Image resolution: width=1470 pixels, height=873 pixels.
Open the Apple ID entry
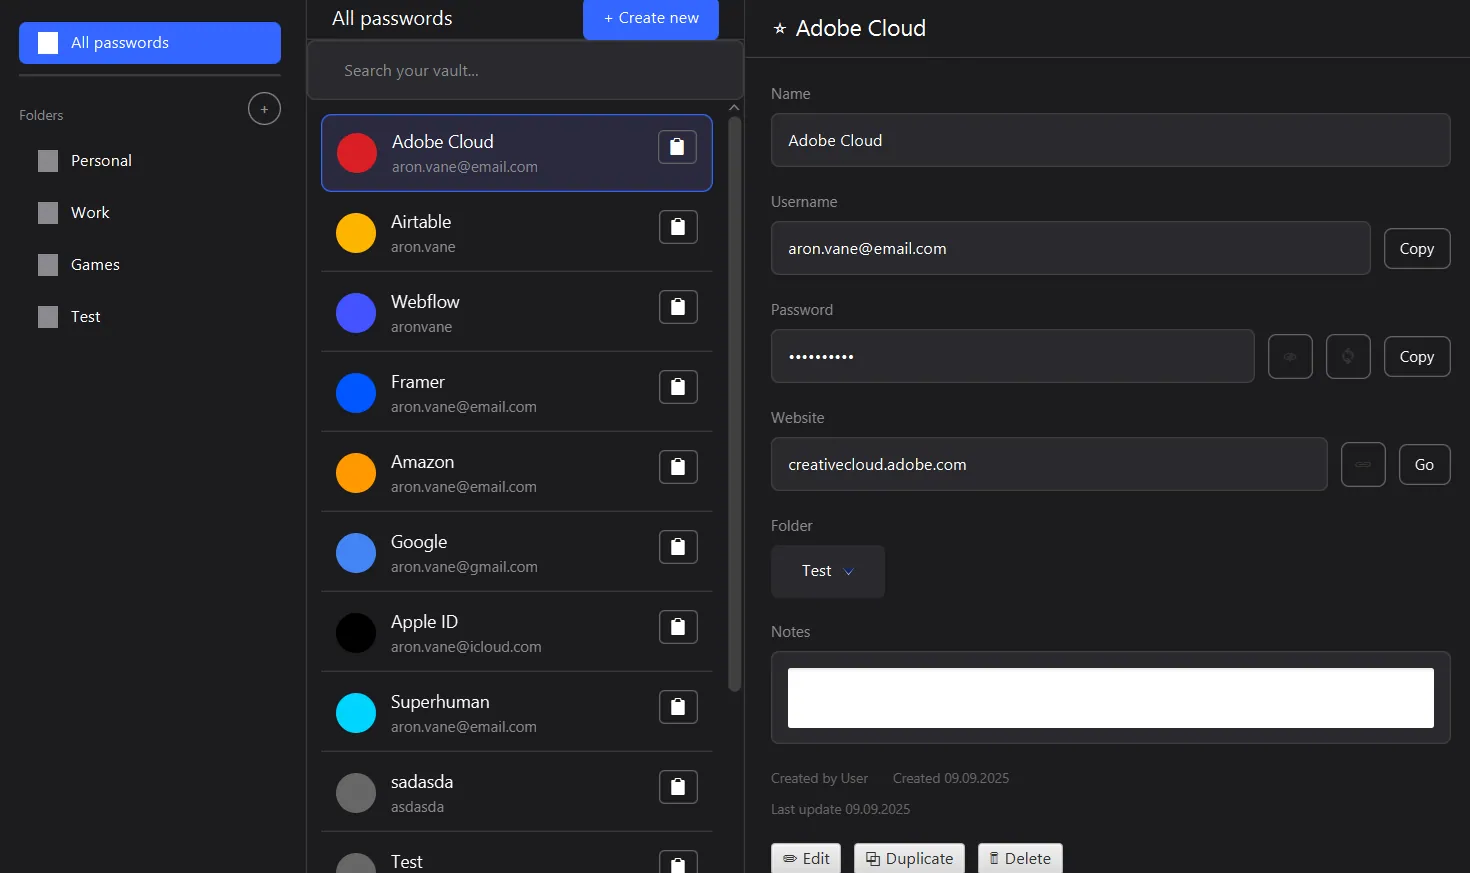[x=516, y=632]
